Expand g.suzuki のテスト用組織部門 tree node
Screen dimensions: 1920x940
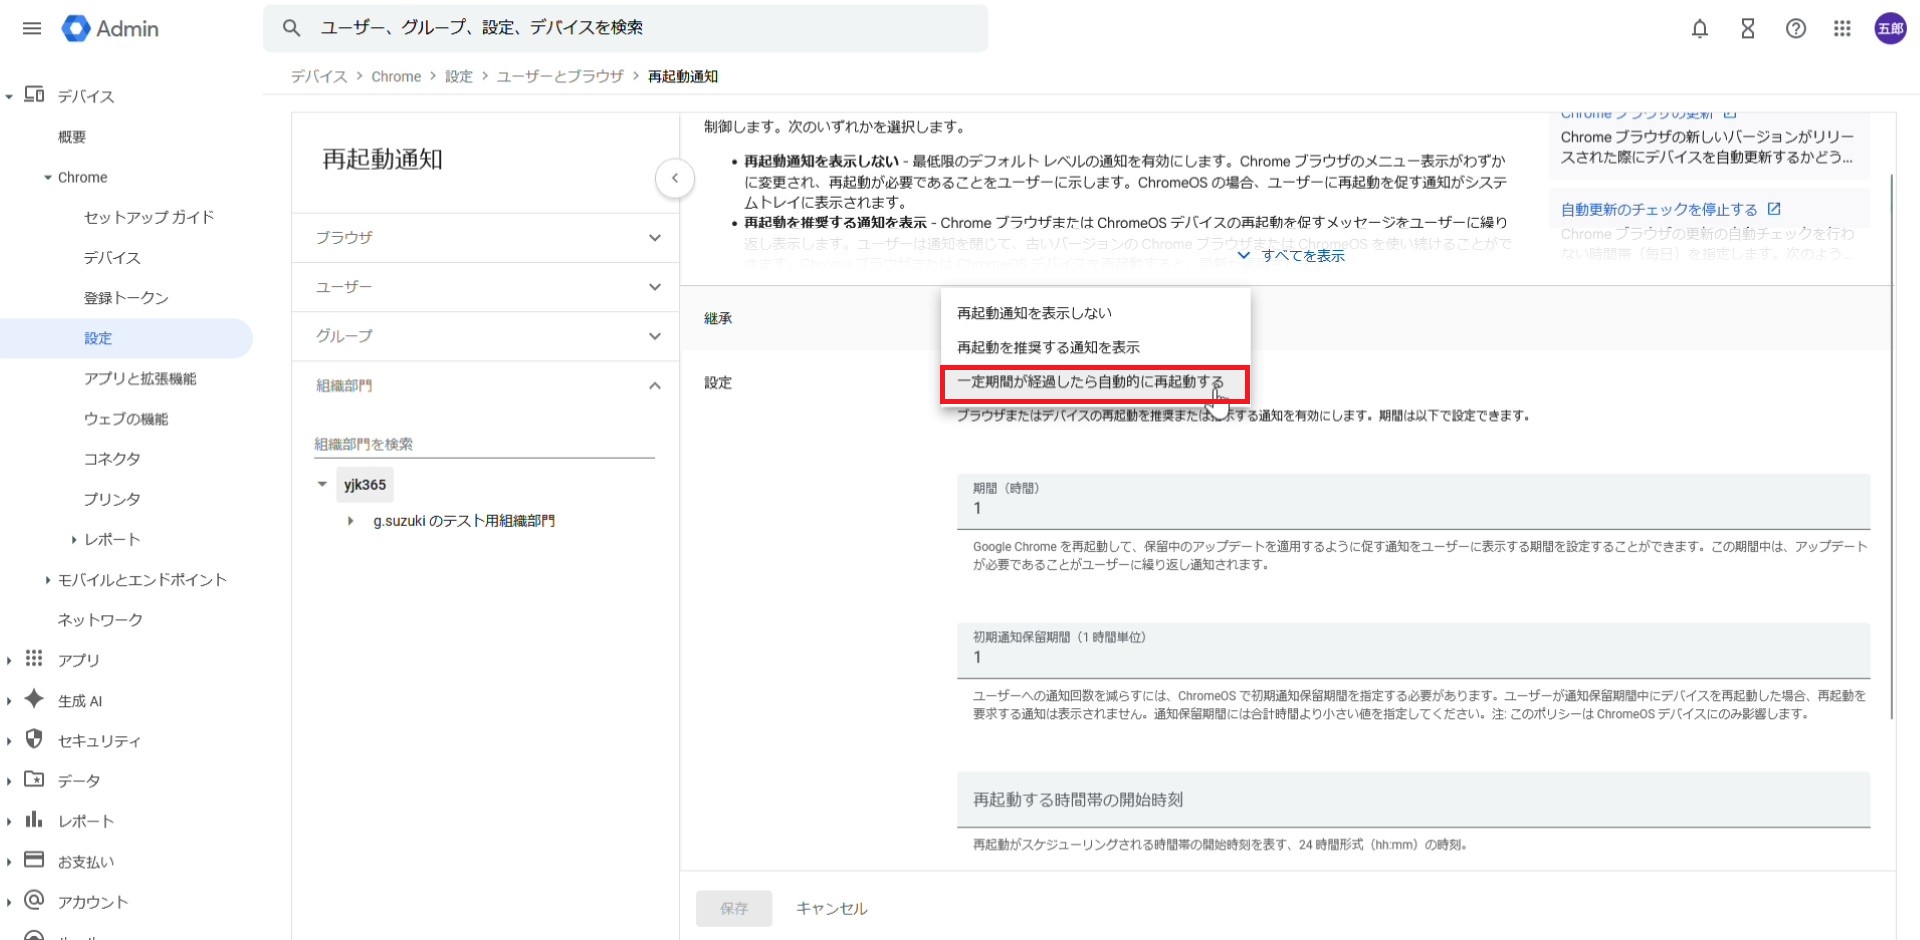[x=350, y=521]
